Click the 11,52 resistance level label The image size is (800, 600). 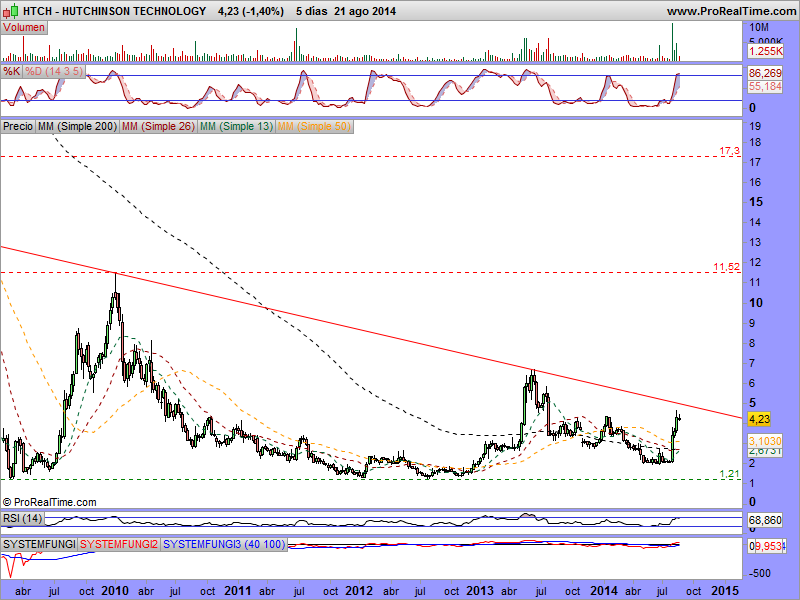(727, 267)
